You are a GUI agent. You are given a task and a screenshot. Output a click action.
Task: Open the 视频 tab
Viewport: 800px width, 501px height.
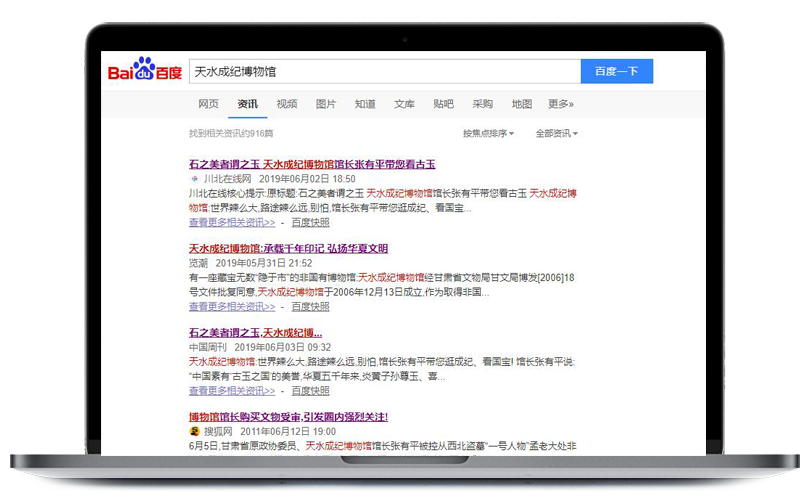287,104
